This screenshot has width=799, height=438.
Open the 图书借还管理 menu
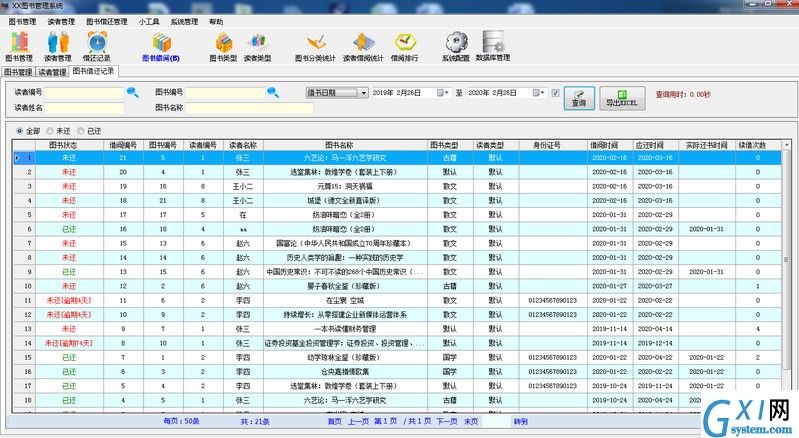[x=106, y=21]
